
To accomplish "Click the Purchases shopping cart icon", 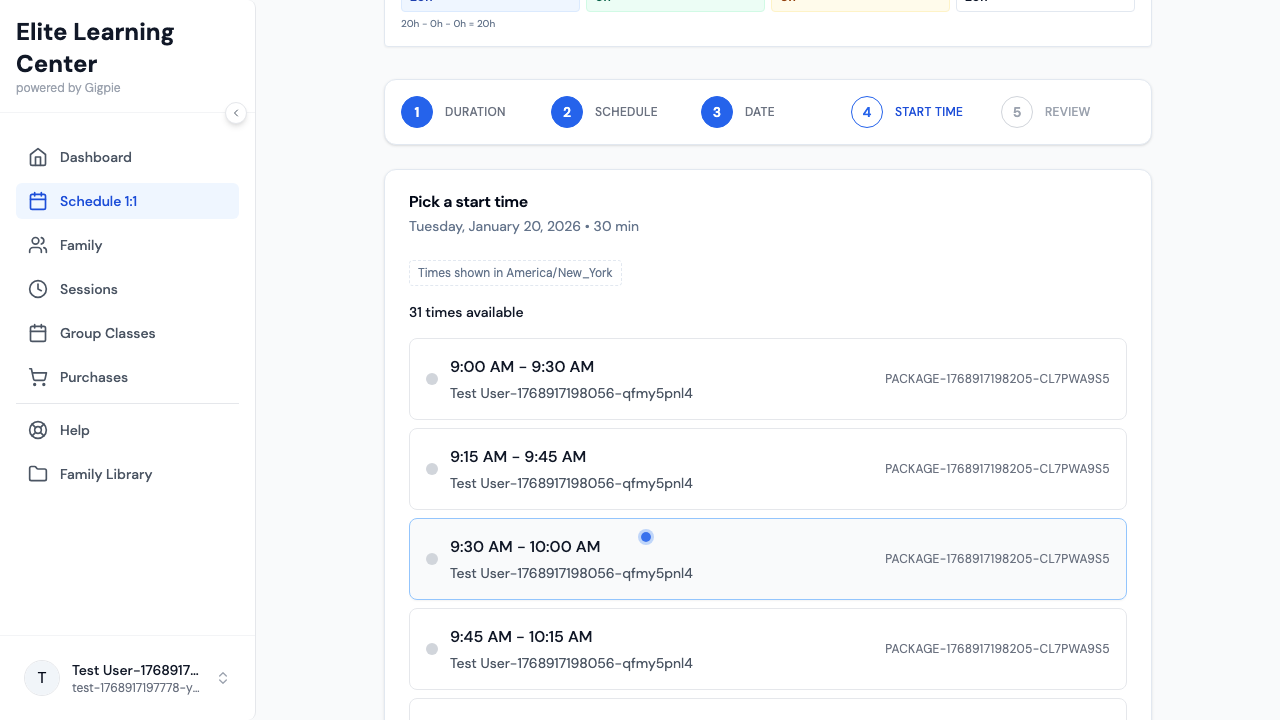I will tap(38, 377).
